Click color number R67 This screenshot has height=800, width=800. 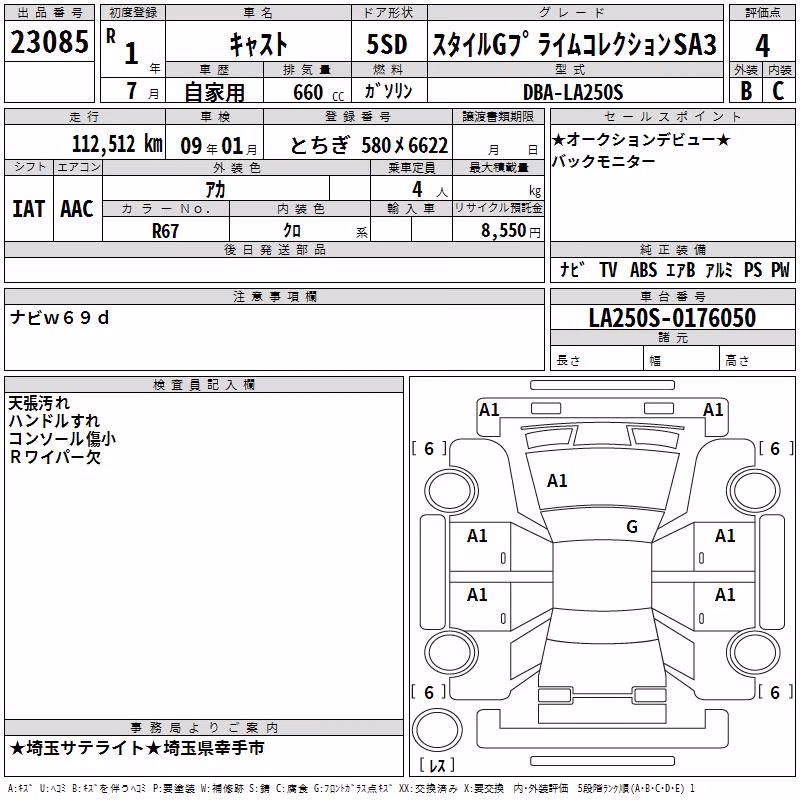click(165, 231)
